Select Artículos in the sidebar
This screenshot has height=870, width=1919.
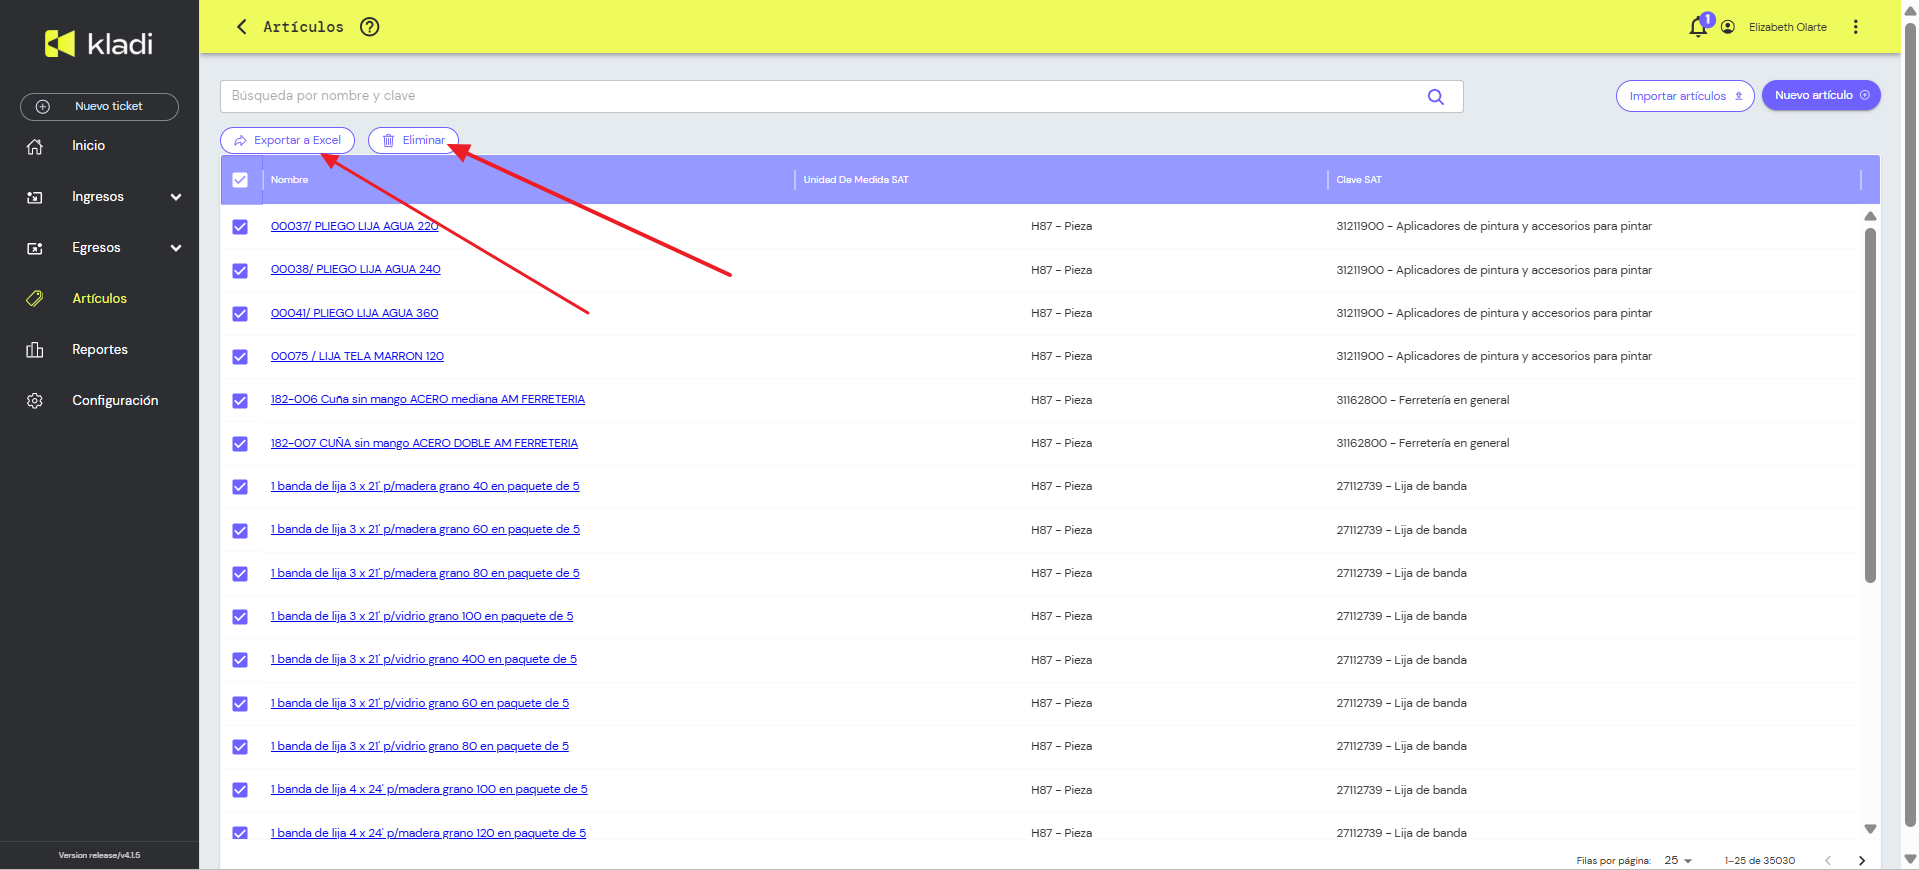tap(99, 298)
